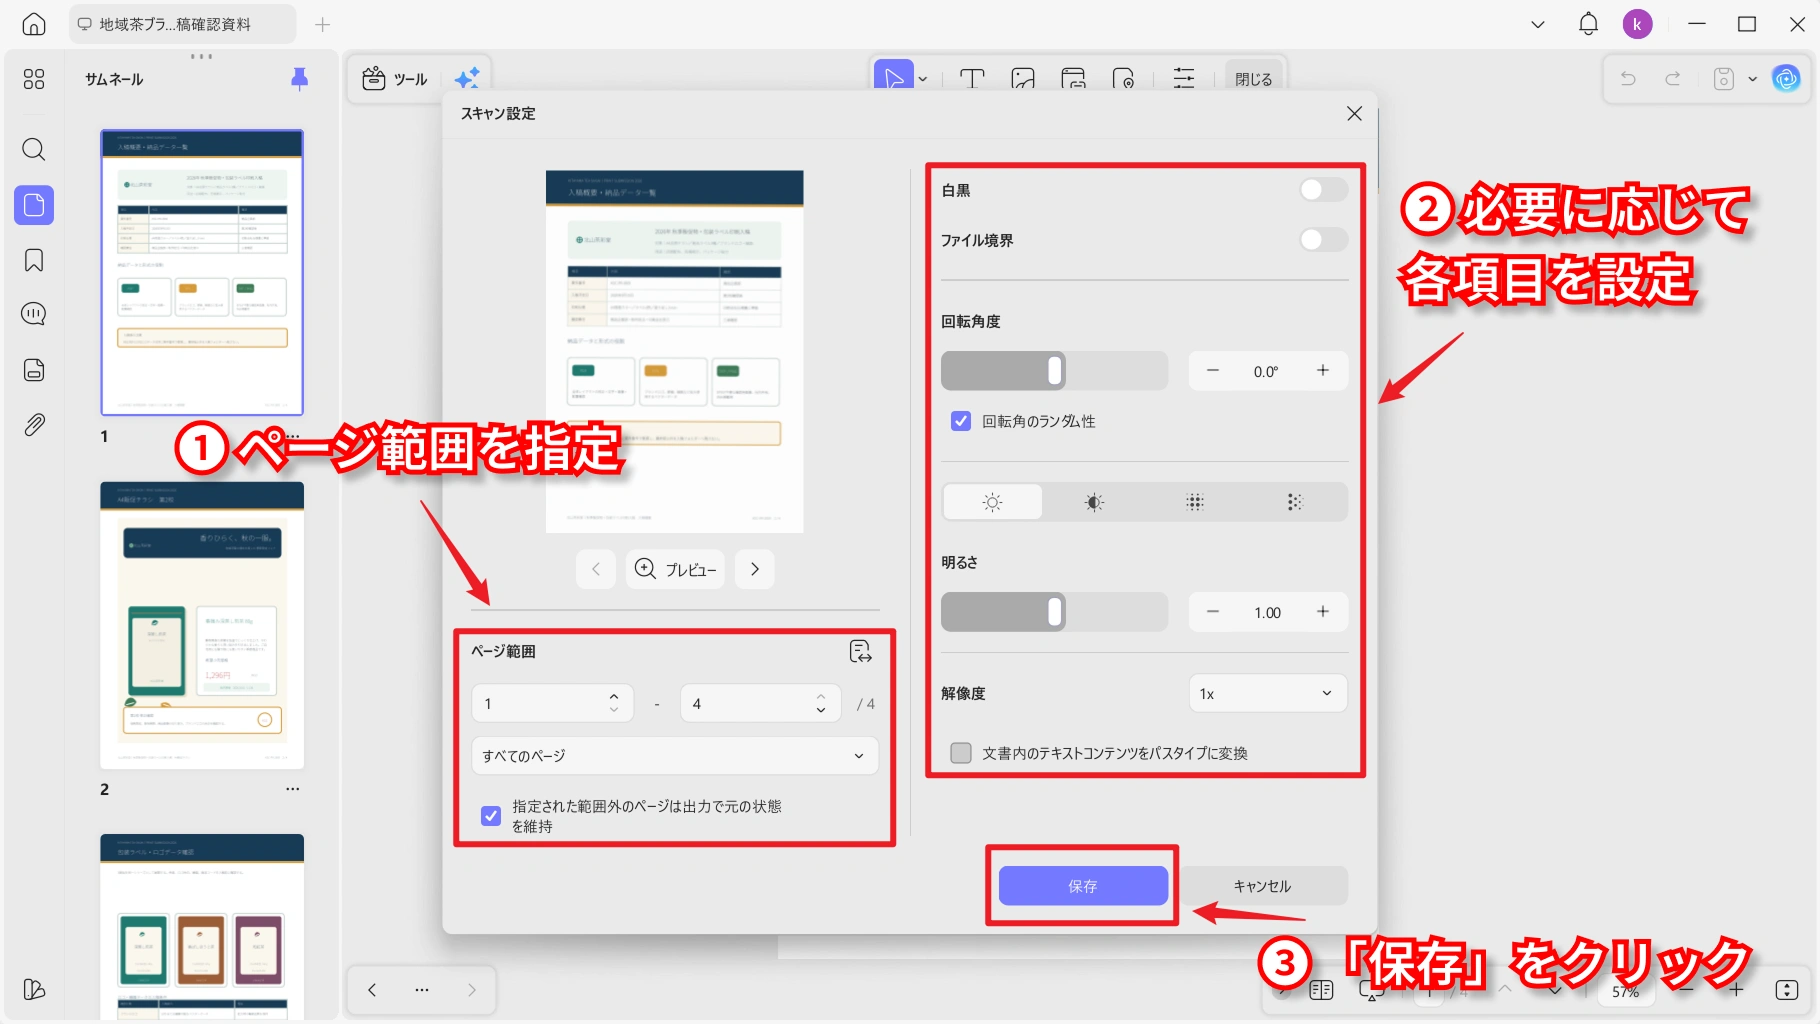Uncheck 回転角のランダム性 checkbox
This screenshot has width=1820, height=1024.
961,421
